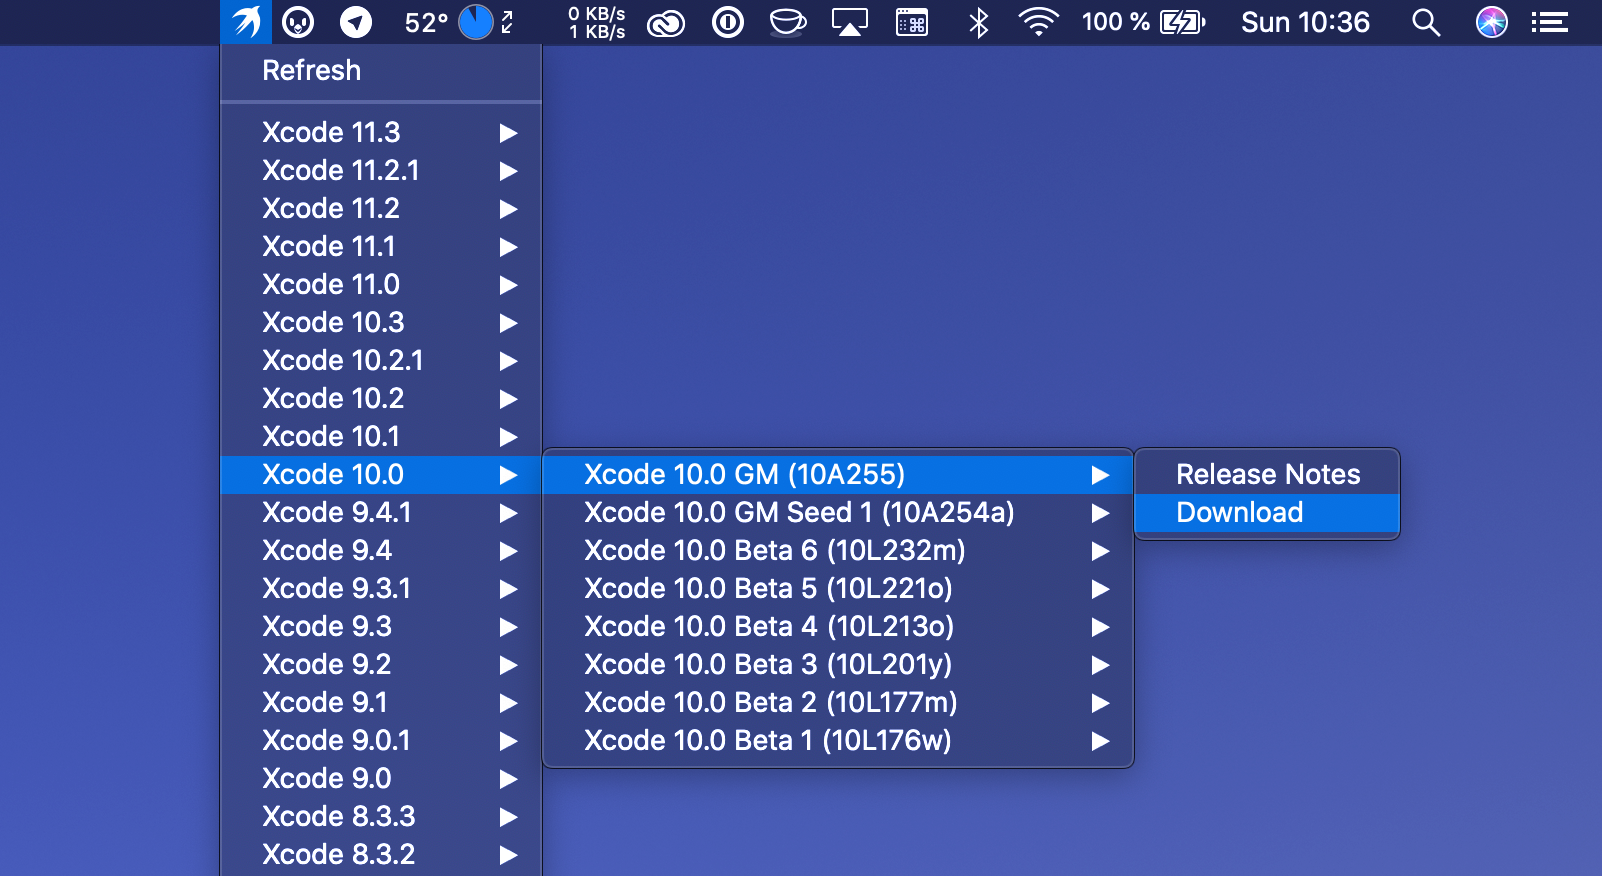Expand the Xcode 11.0 submenu arrow
This screenshot has height=876, width=1602.
(x=508, y=285)
